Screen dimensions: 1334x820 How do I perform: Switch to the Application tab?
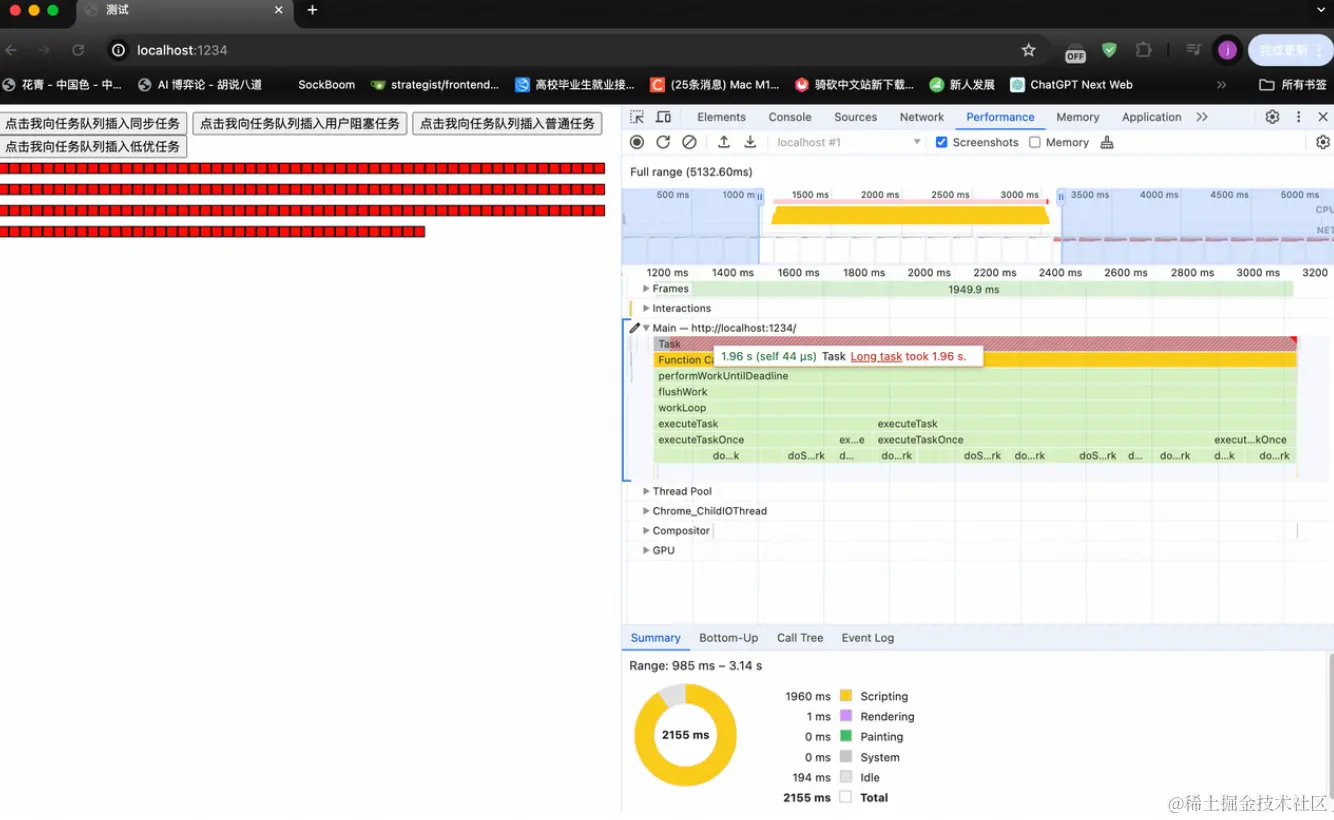(x=1151, y=117)
